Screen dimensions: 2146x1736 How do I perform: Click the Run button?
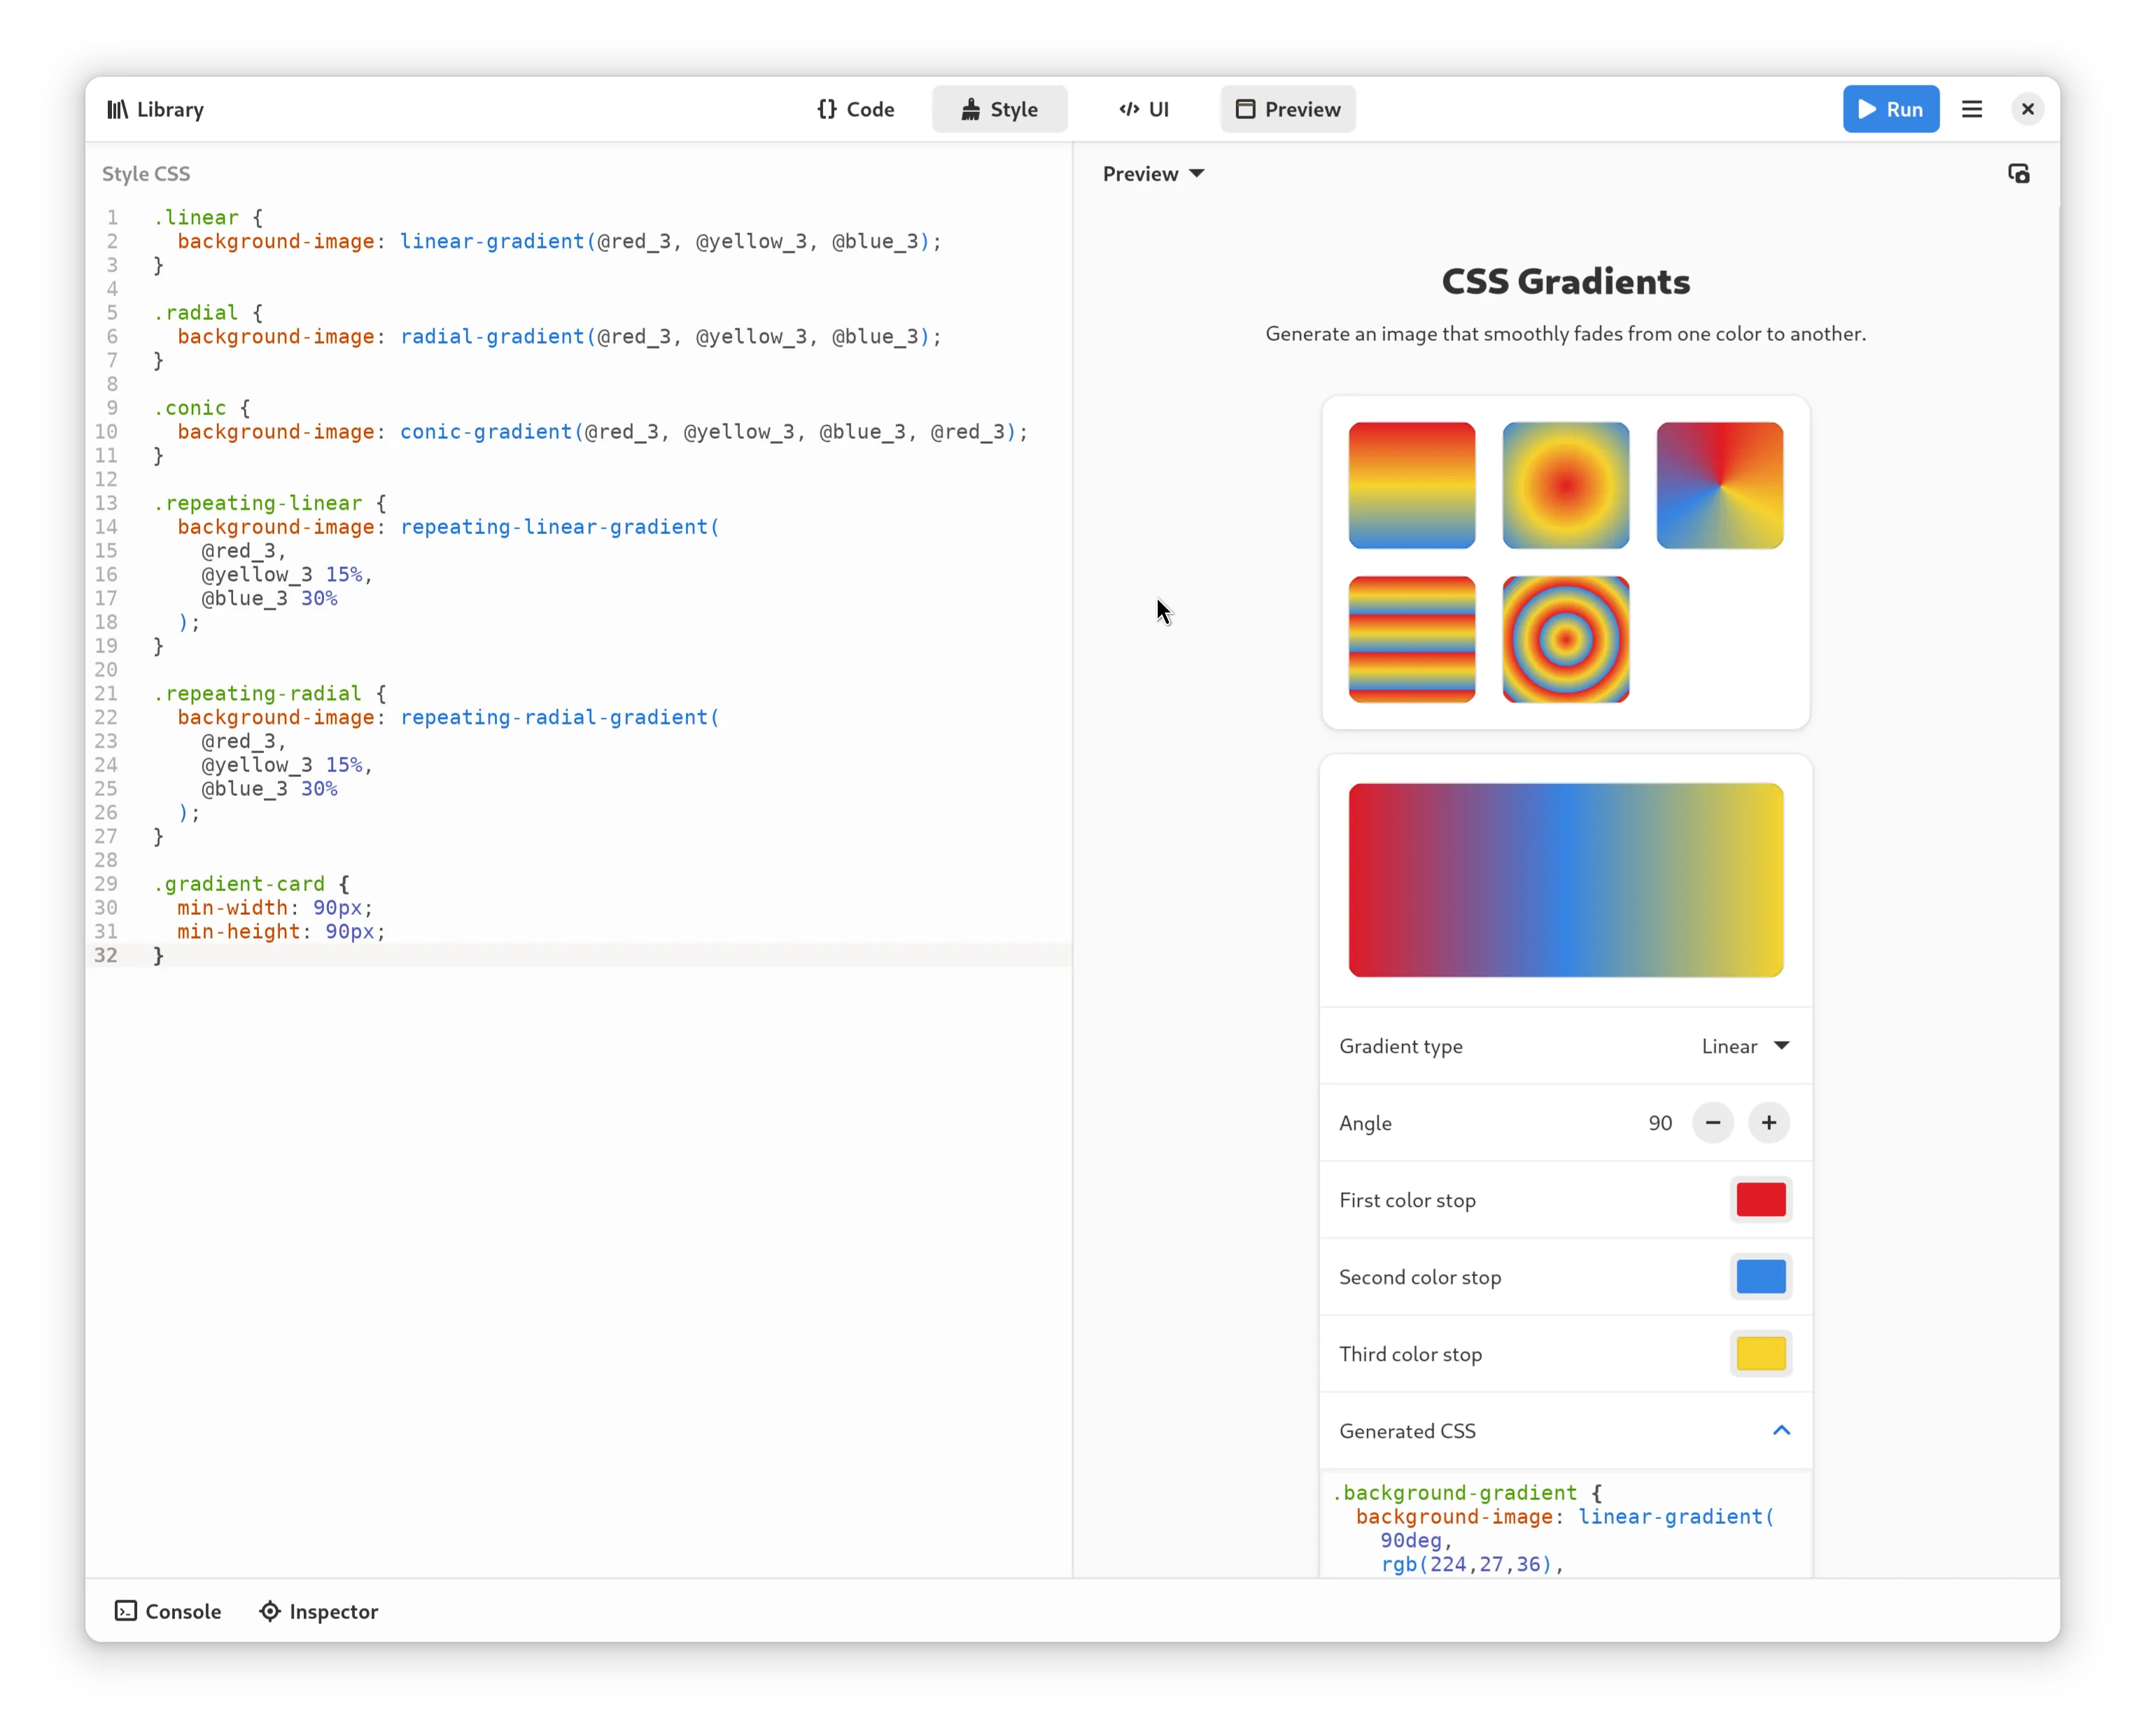tap(1889, 109)
